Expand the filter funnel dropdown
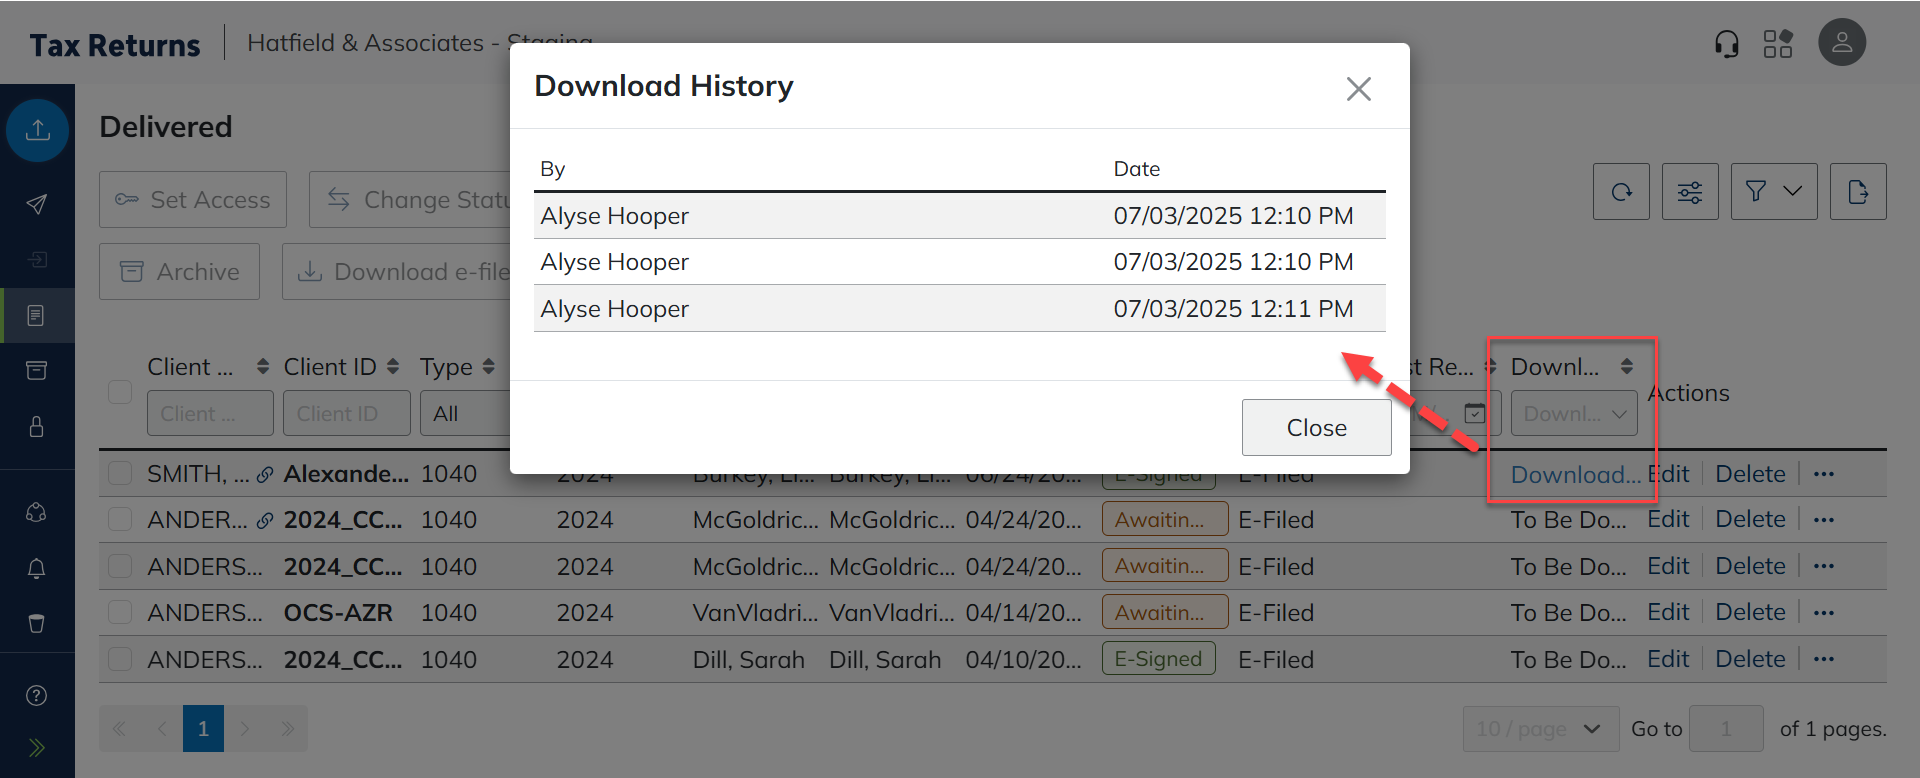1920x778 pixels. click(x=1773, y=192)
